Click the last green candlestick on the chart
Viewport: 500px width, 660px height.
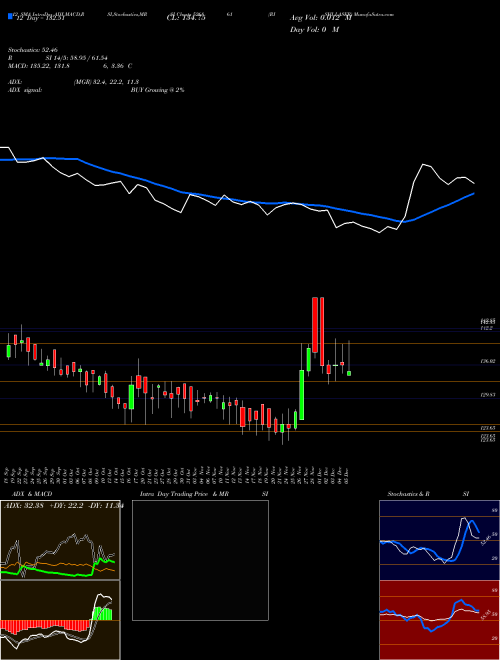coord(349,373)
